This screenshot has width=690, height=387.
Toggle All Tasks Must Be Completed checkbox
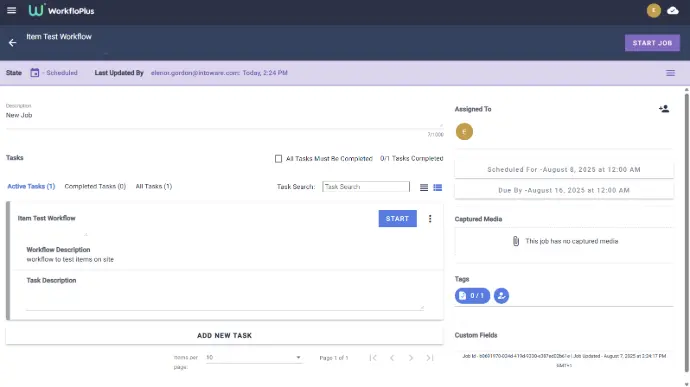(x=279, y=158)
